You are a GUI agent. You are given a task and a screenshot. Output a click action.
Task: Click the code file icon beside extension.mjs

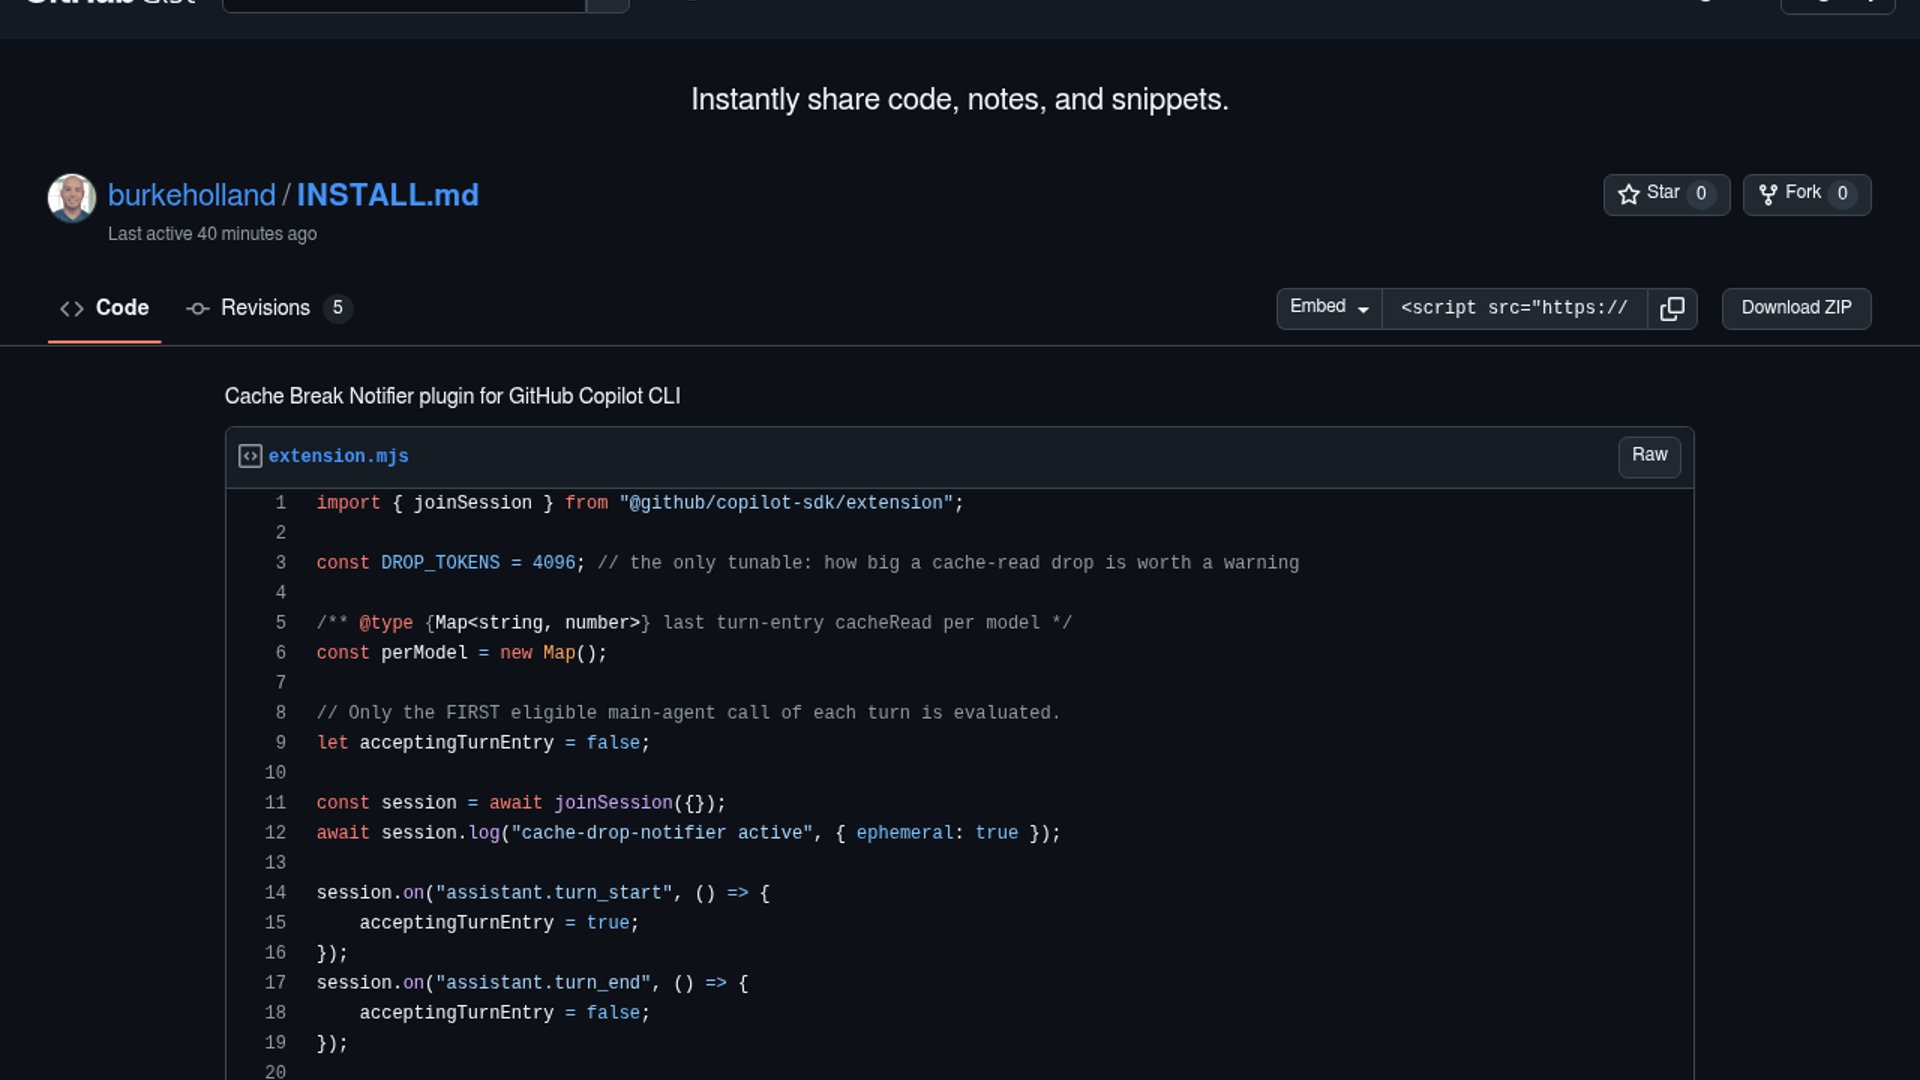pos(250,456)
